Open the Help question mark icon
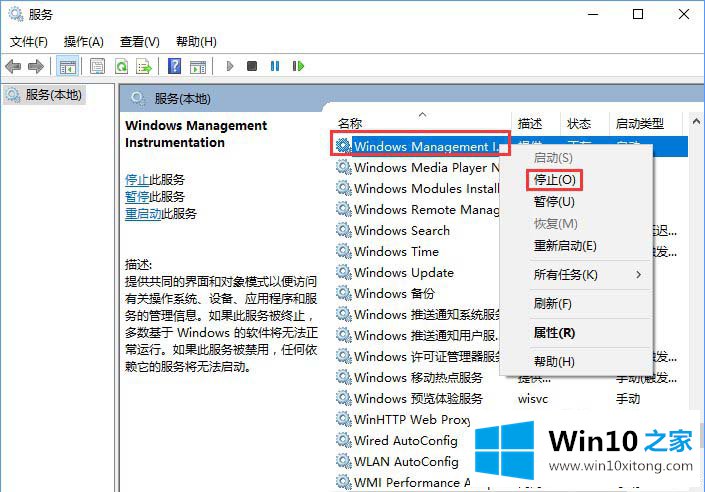The width and height of the screenshot is (705, 492). click(x=174, y=67)
